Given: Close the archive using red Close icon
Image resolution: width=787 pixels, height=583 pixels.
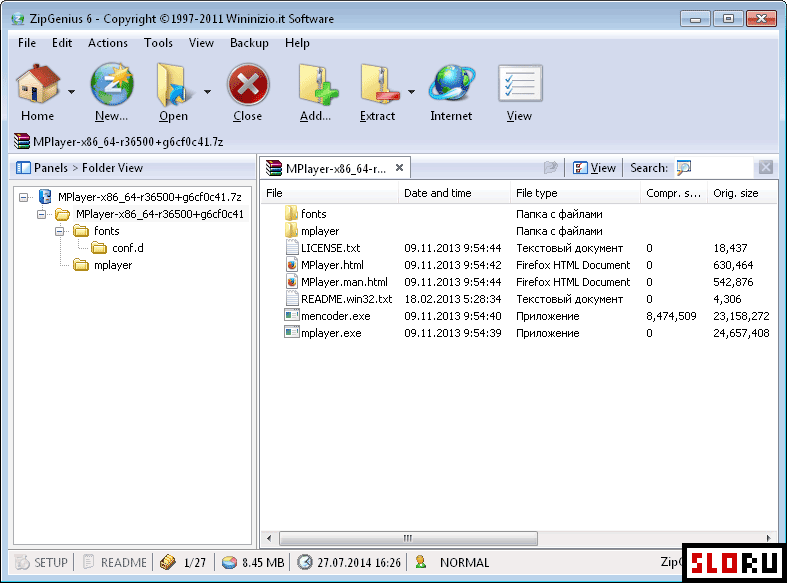Looking at the screenshot, I should tap(247, 84).
